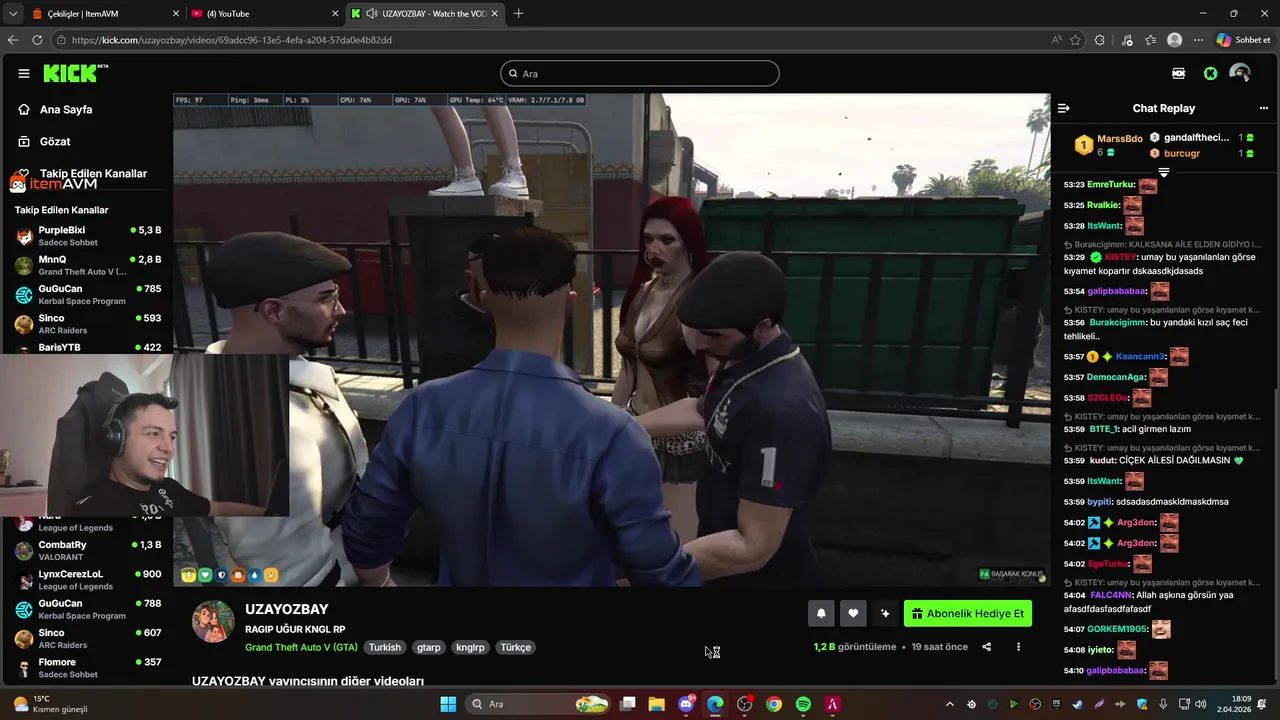
Task: Click Burakcigimm username at 53:56
Action: tap(1117, 323)
